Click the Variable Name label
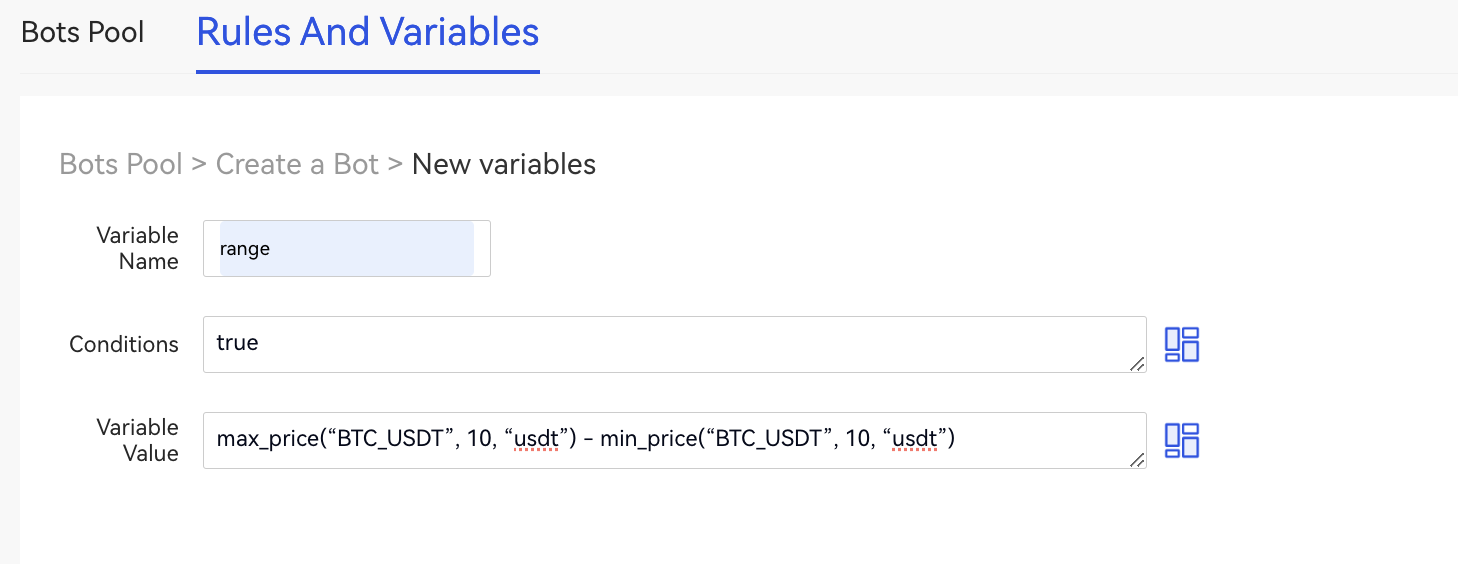 click(x=137, y=248)
